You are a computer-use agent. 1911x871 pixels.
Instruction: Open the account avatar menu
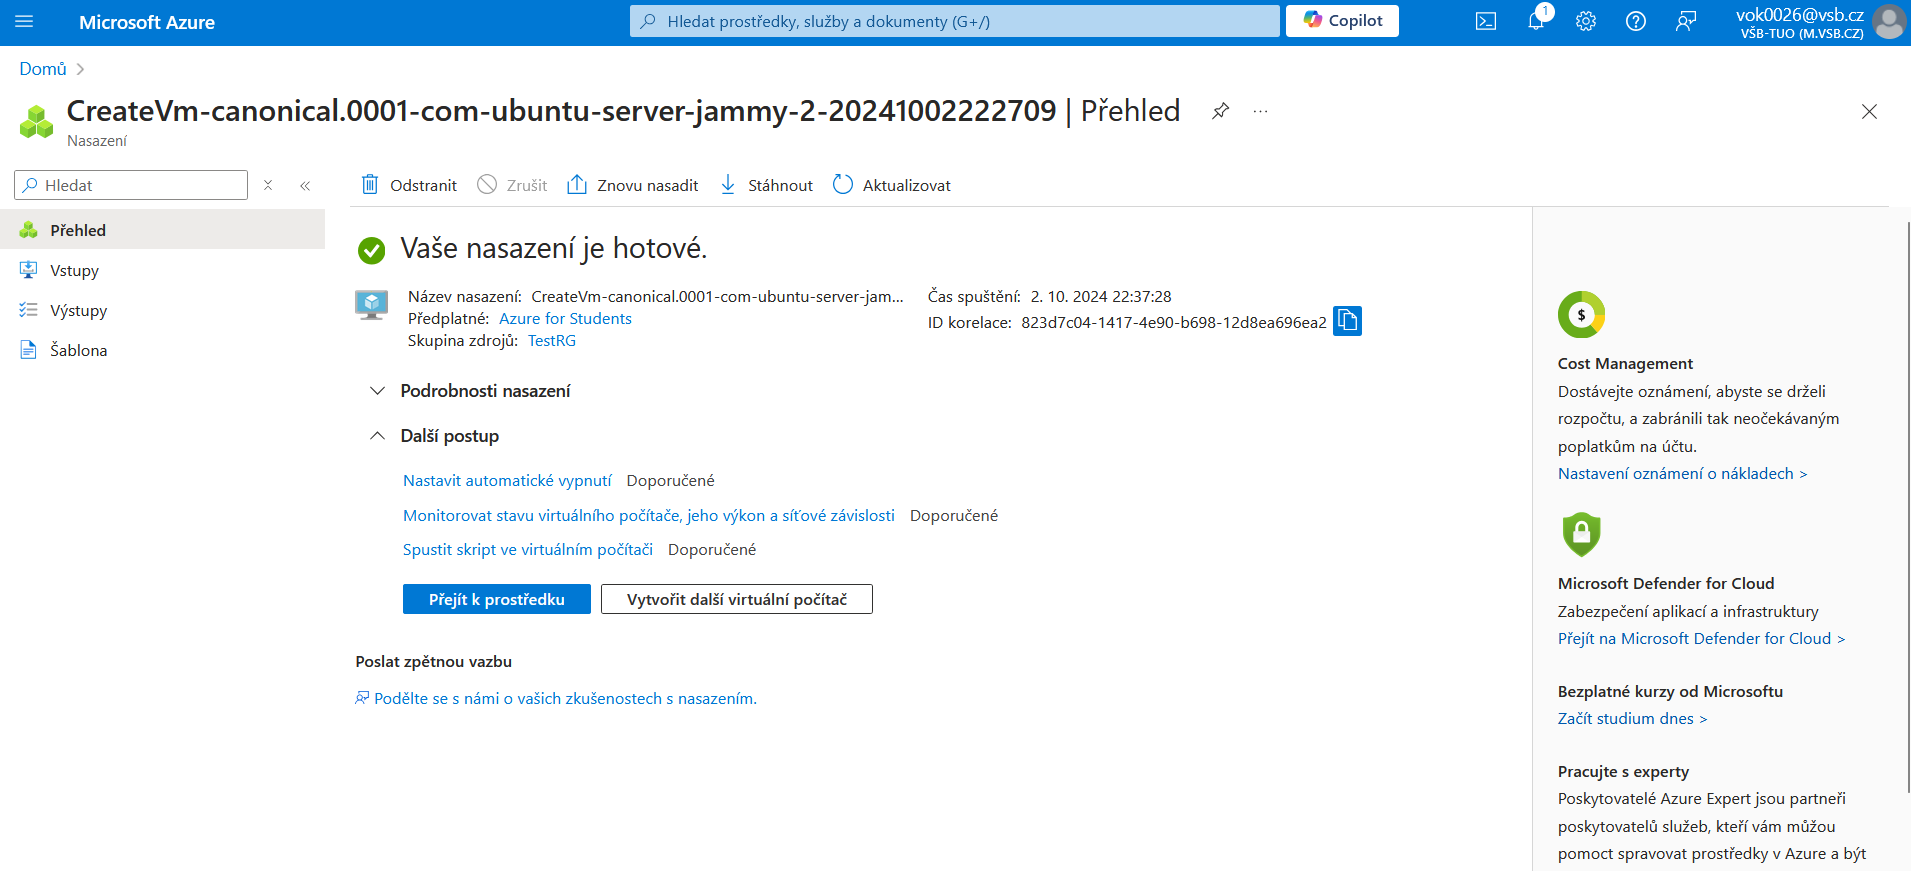pos(1889,21)
